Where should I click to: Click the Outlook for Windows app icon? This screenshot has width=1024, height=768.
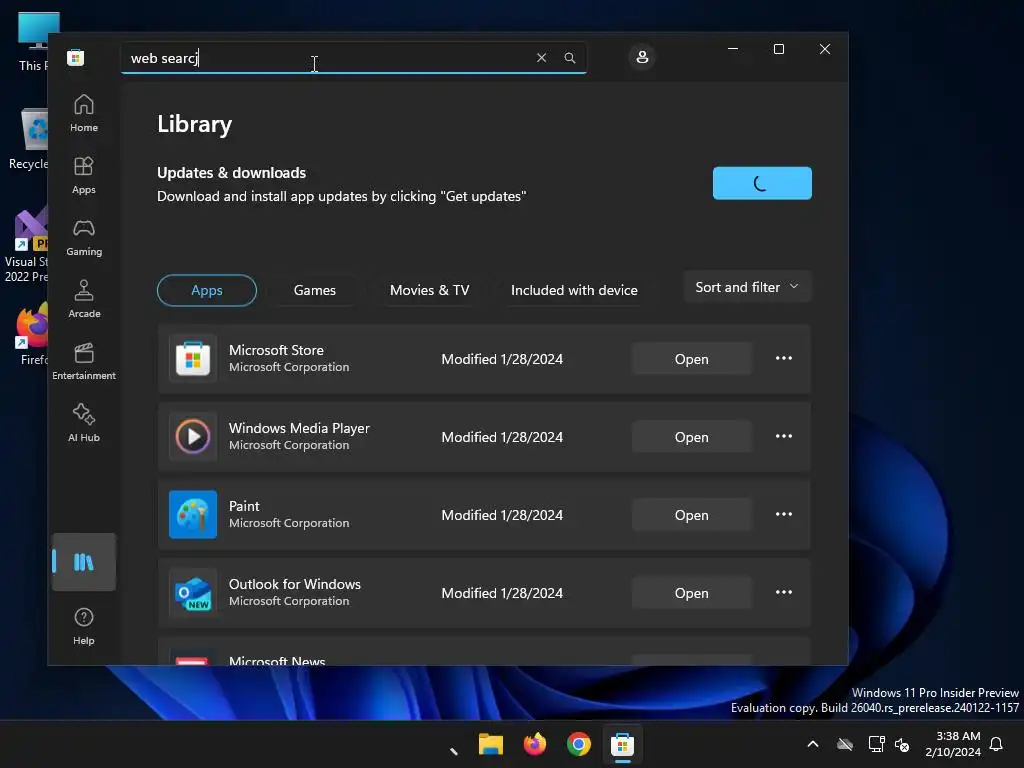point(193,592)
